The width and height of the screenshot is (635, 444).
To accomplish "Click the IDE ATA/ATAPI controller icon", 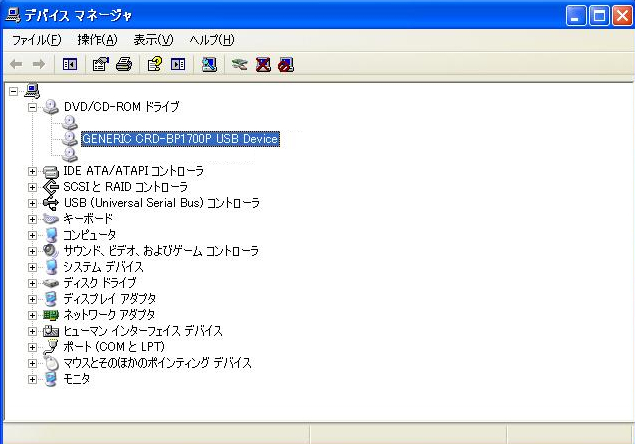I will [x=51, y=171].
